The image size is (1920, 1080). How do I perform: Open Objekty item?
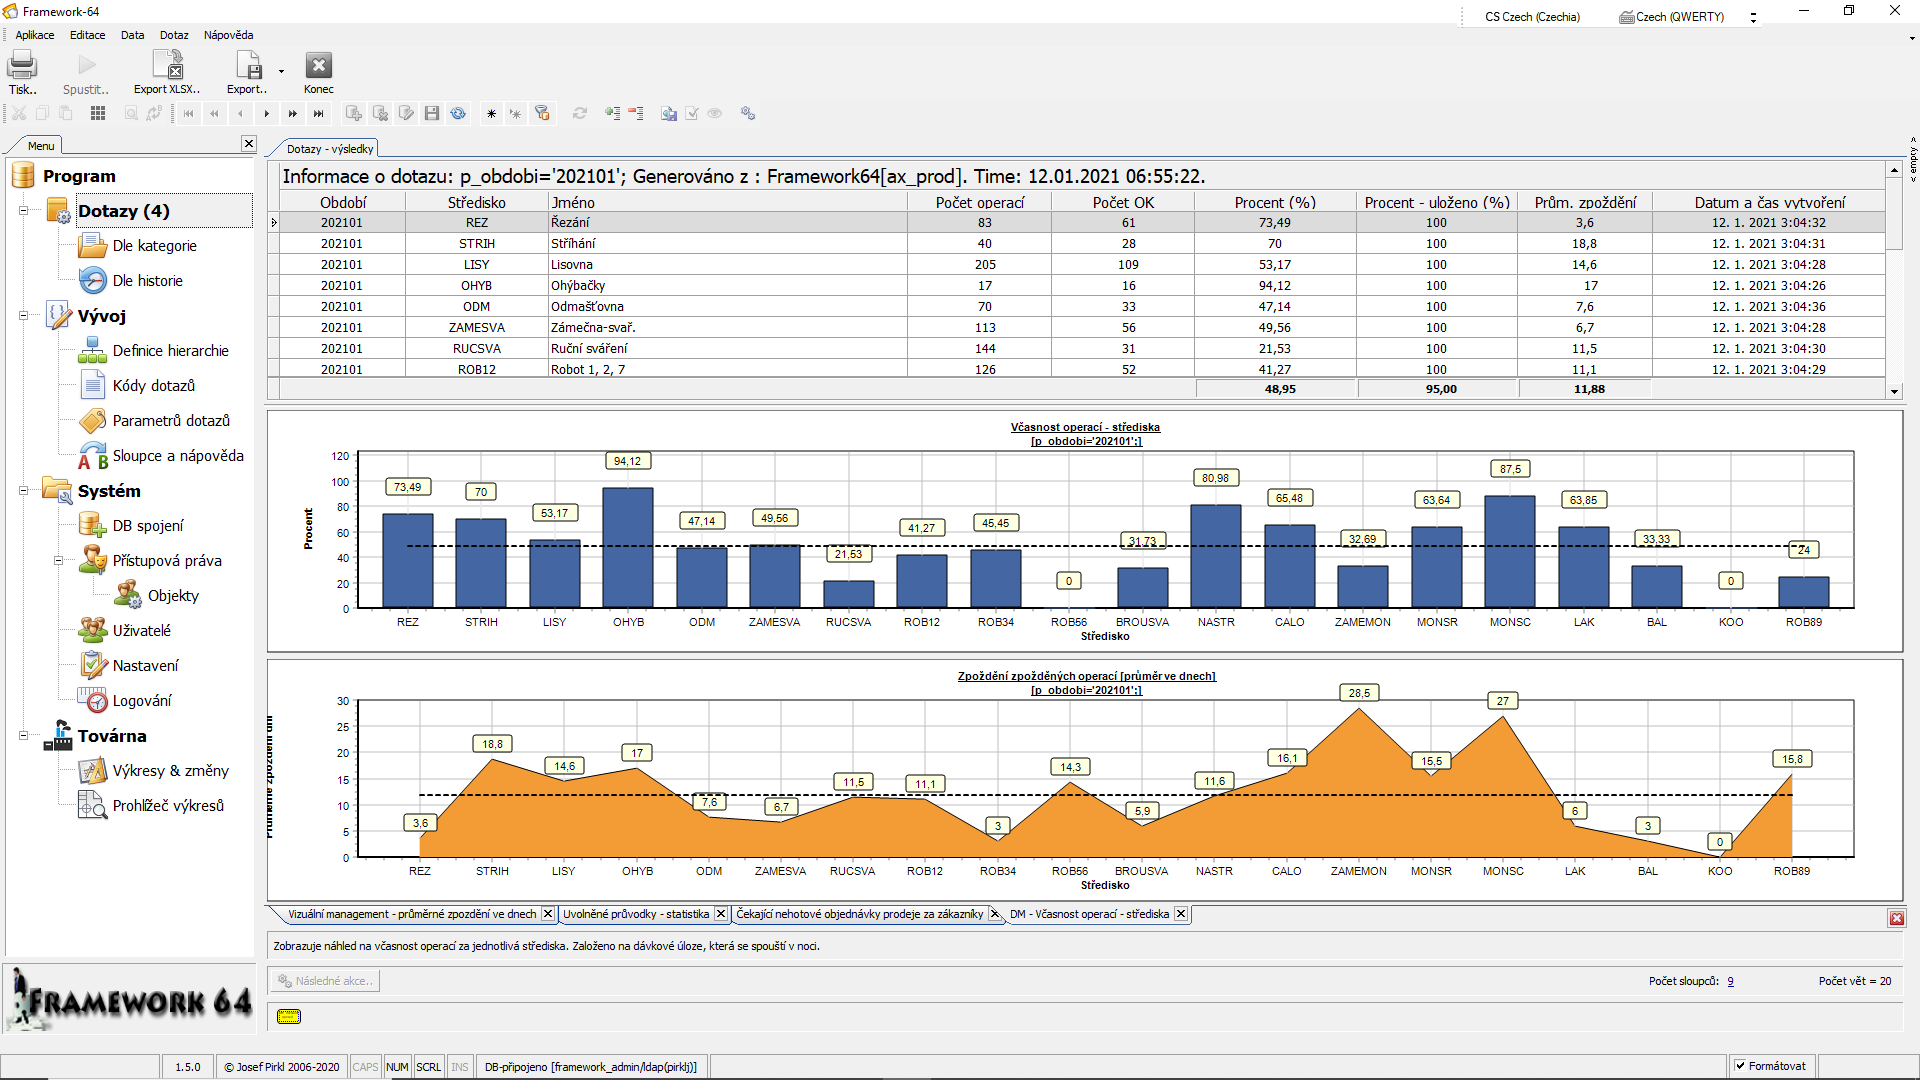pyautogui.click(x=173, y=596)
